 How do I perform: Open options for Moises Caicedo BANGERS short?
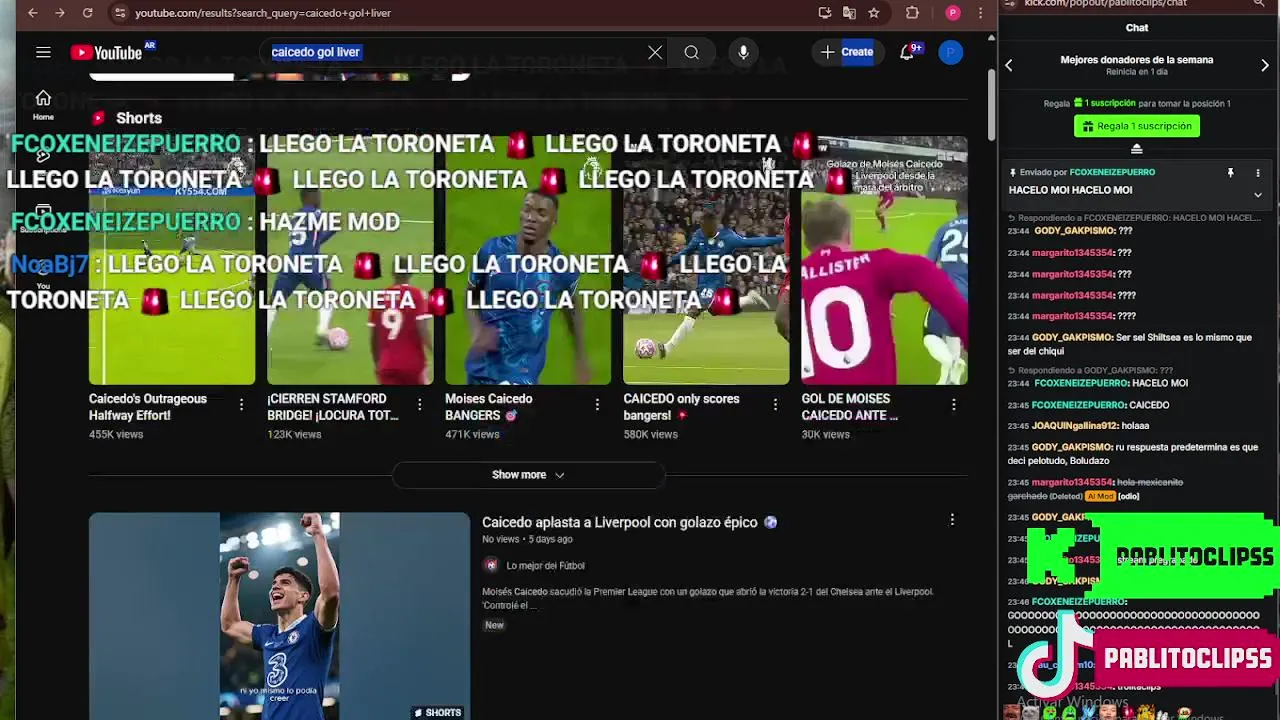597,405
